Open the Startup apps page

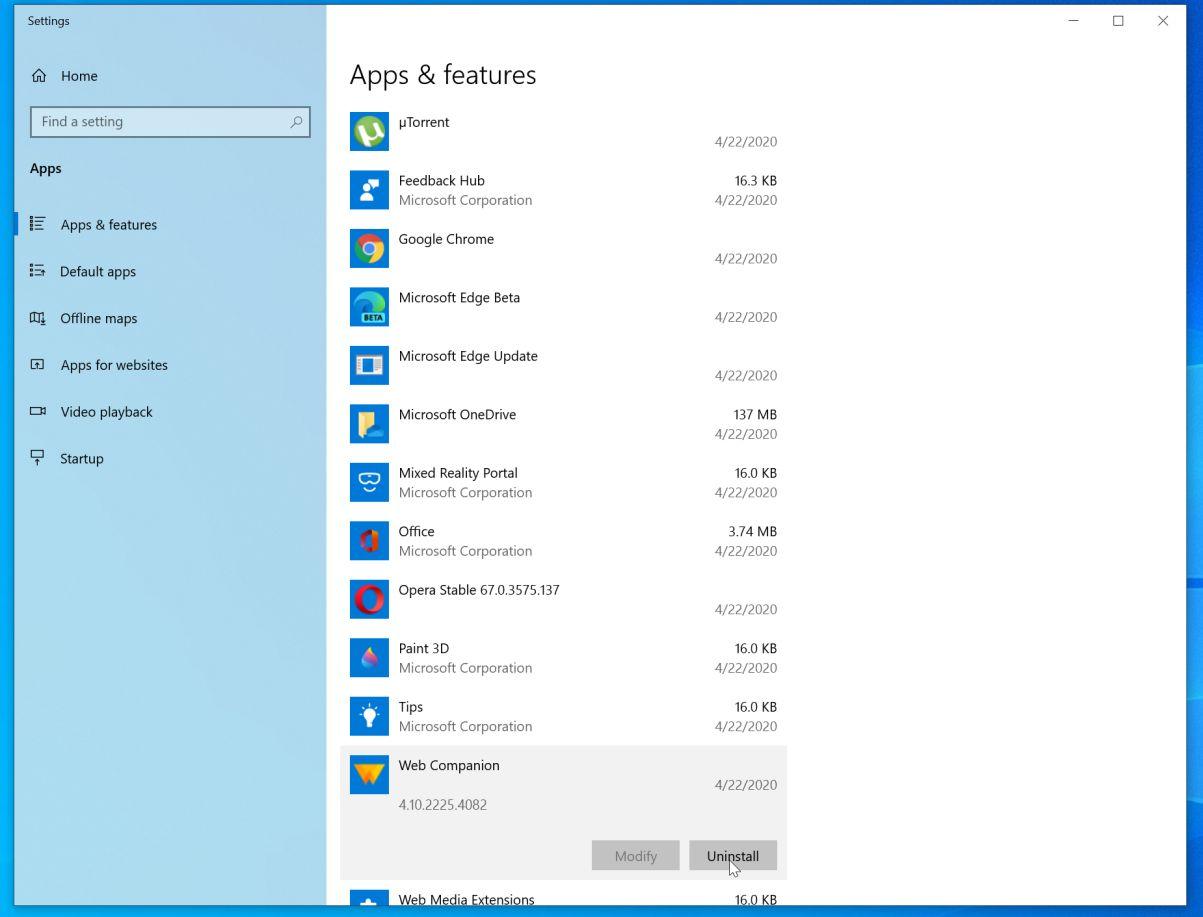[x=81, y=459]
